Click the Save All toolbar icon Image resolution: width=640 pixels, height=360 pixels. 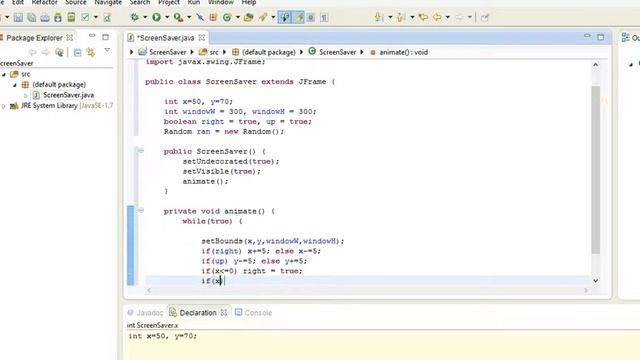tap(31, 18)
